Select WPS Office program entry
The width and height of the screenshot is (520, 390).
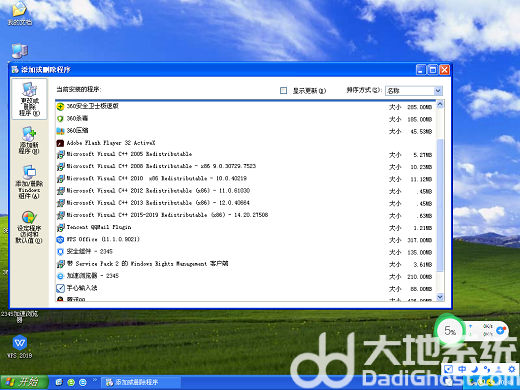pos(246,240)
